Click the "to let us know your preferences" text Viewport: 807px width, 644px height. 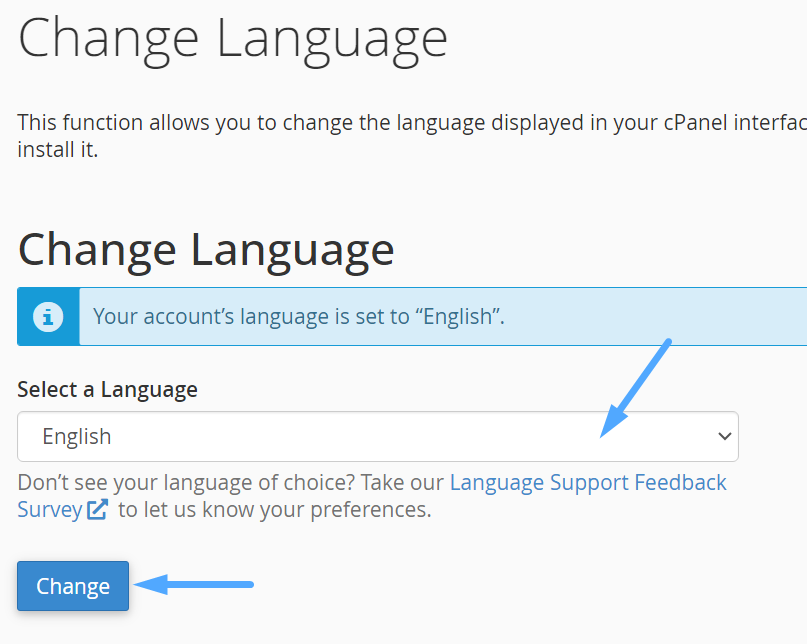(274, 510)
